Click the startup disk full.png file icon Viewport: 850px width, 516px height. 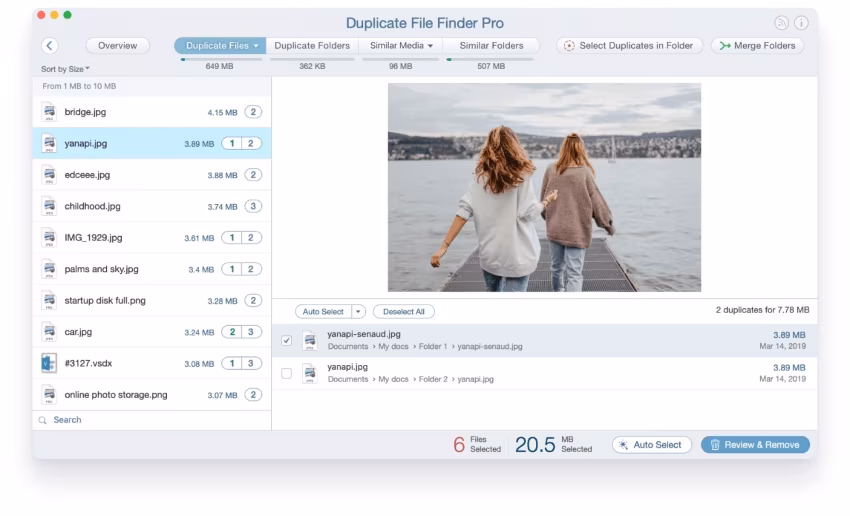[x=49, y=301]
